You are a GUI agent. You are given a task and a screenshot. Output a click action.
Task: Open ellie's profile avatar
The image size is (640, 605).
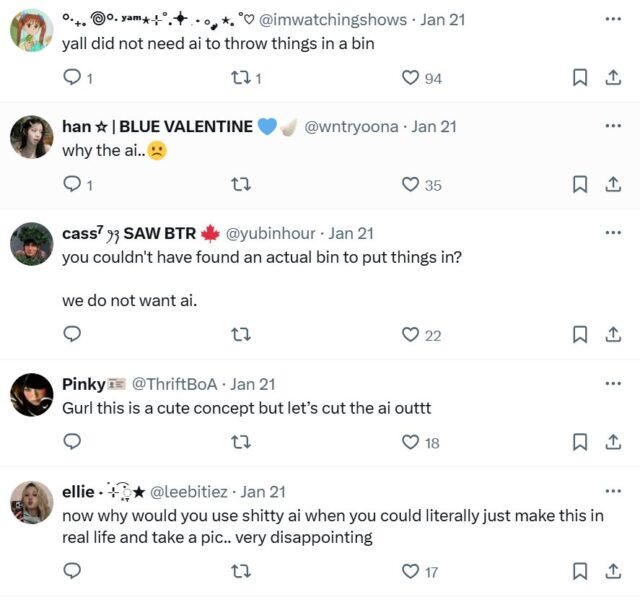[x=31, y=502]
